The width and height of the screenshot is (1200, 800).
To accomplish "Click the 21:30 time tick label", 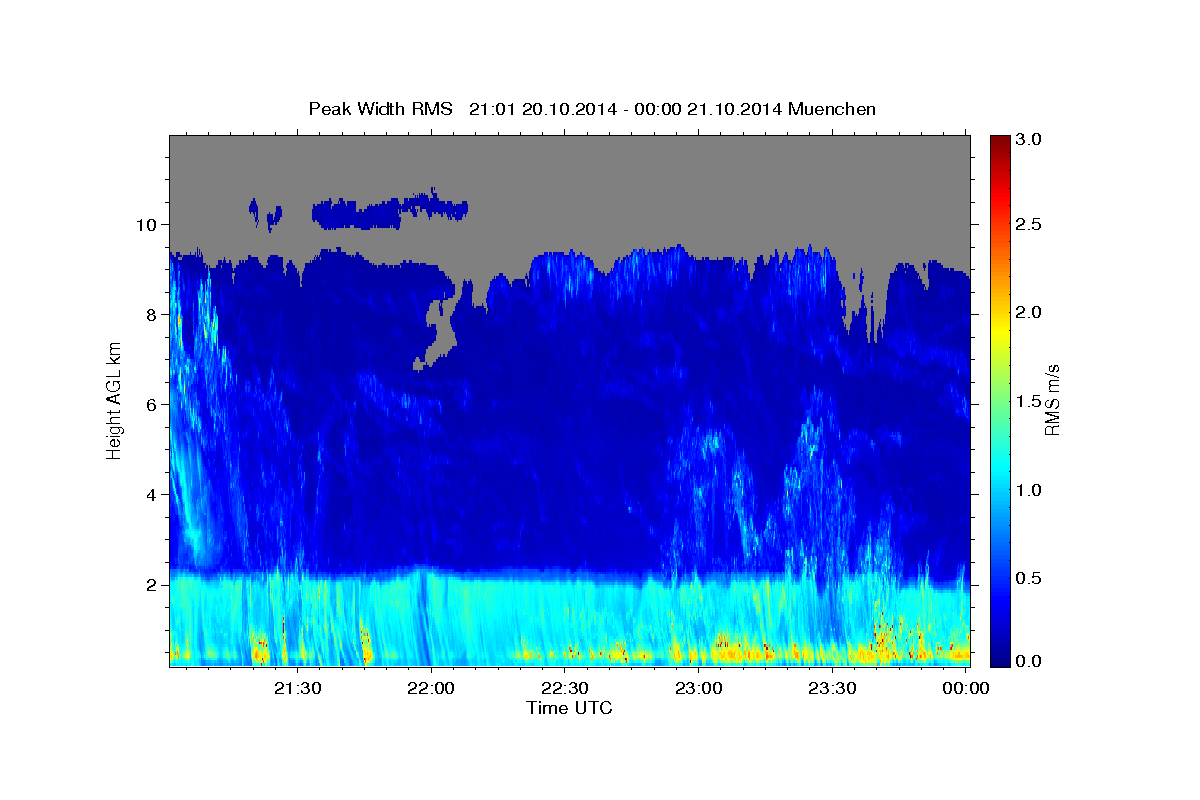I will coord(297,689).
